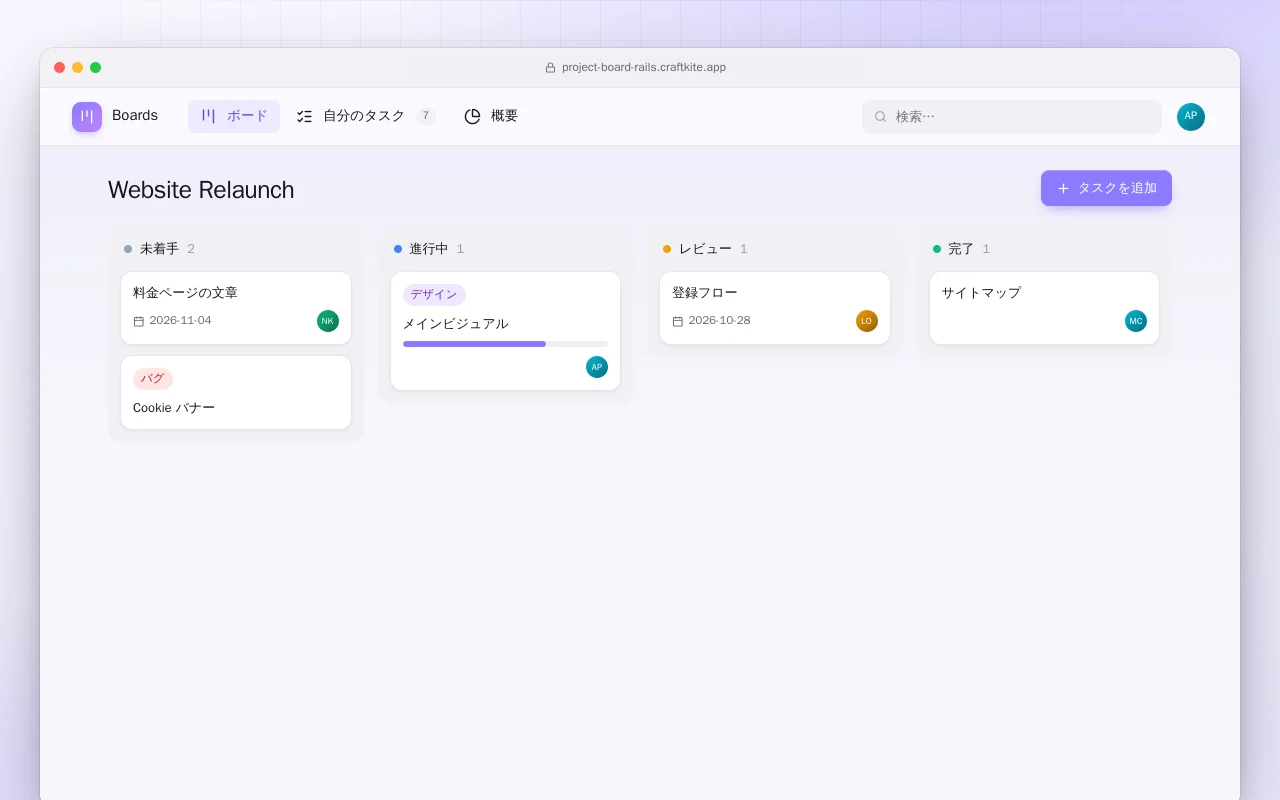Open the メインビジュアル task card
1280x800 pixels.
[506, 331]
